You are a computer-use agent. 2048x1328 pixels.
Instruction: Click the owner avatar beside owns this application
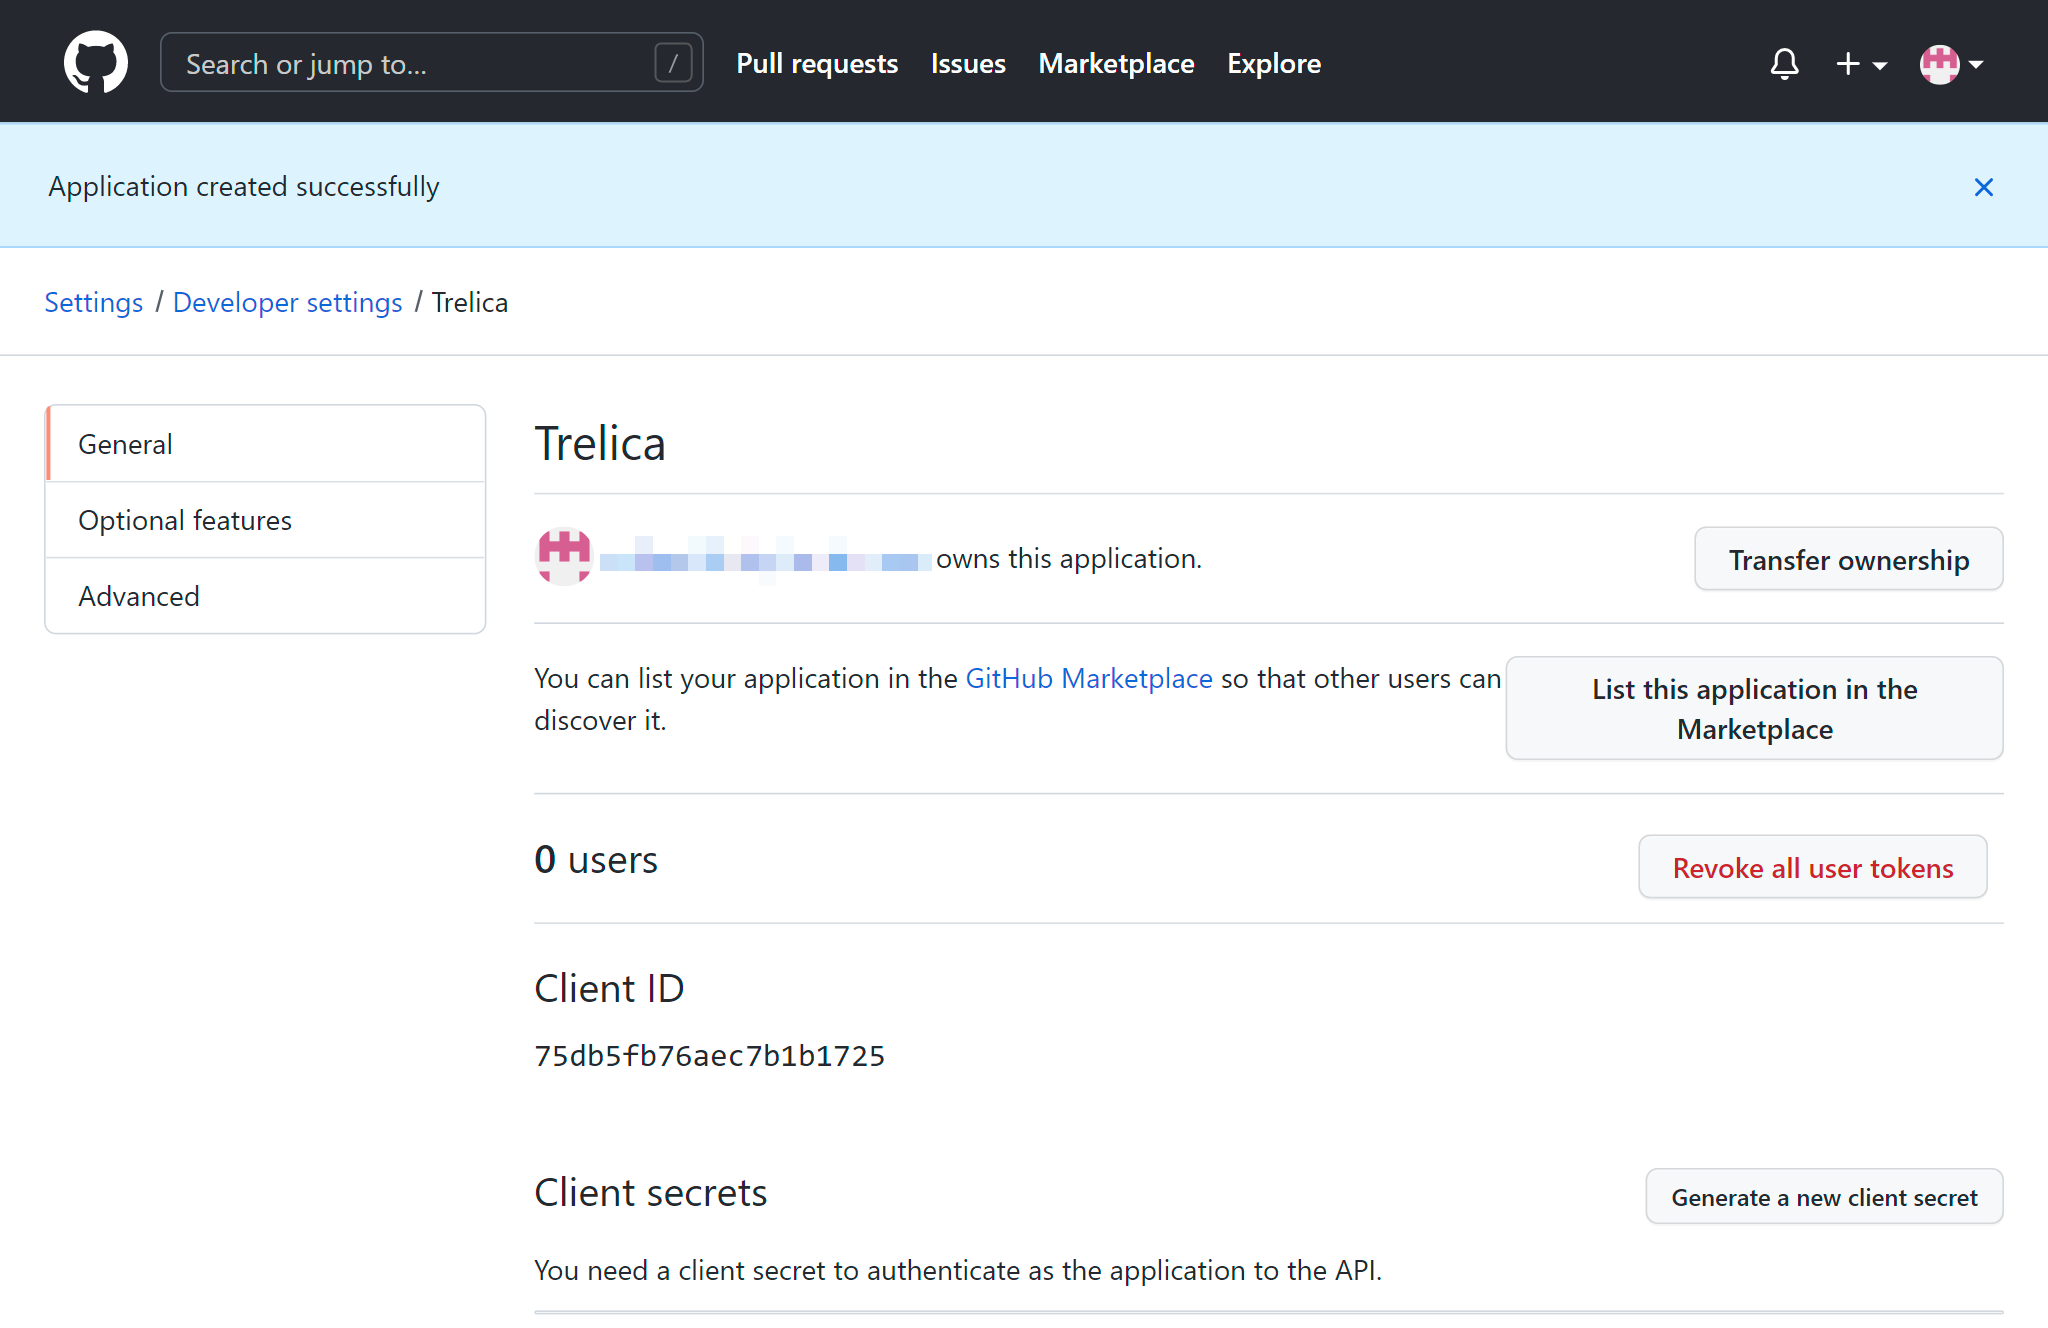564,556
